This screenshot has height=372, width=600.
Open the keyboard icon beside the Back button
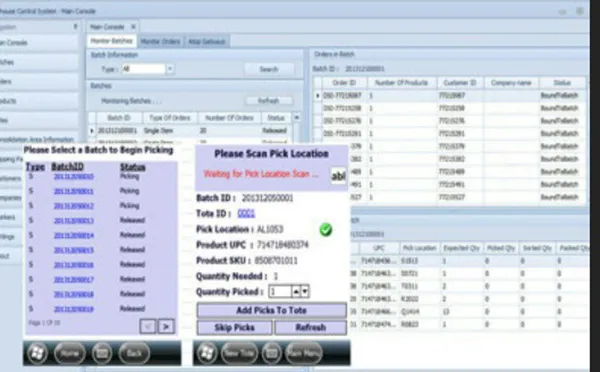coord(101,353)
